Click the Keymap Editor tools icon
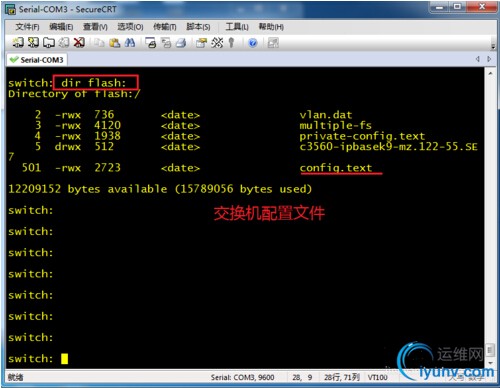The height and width of the screenshot is (388, 500). [217, 43]
